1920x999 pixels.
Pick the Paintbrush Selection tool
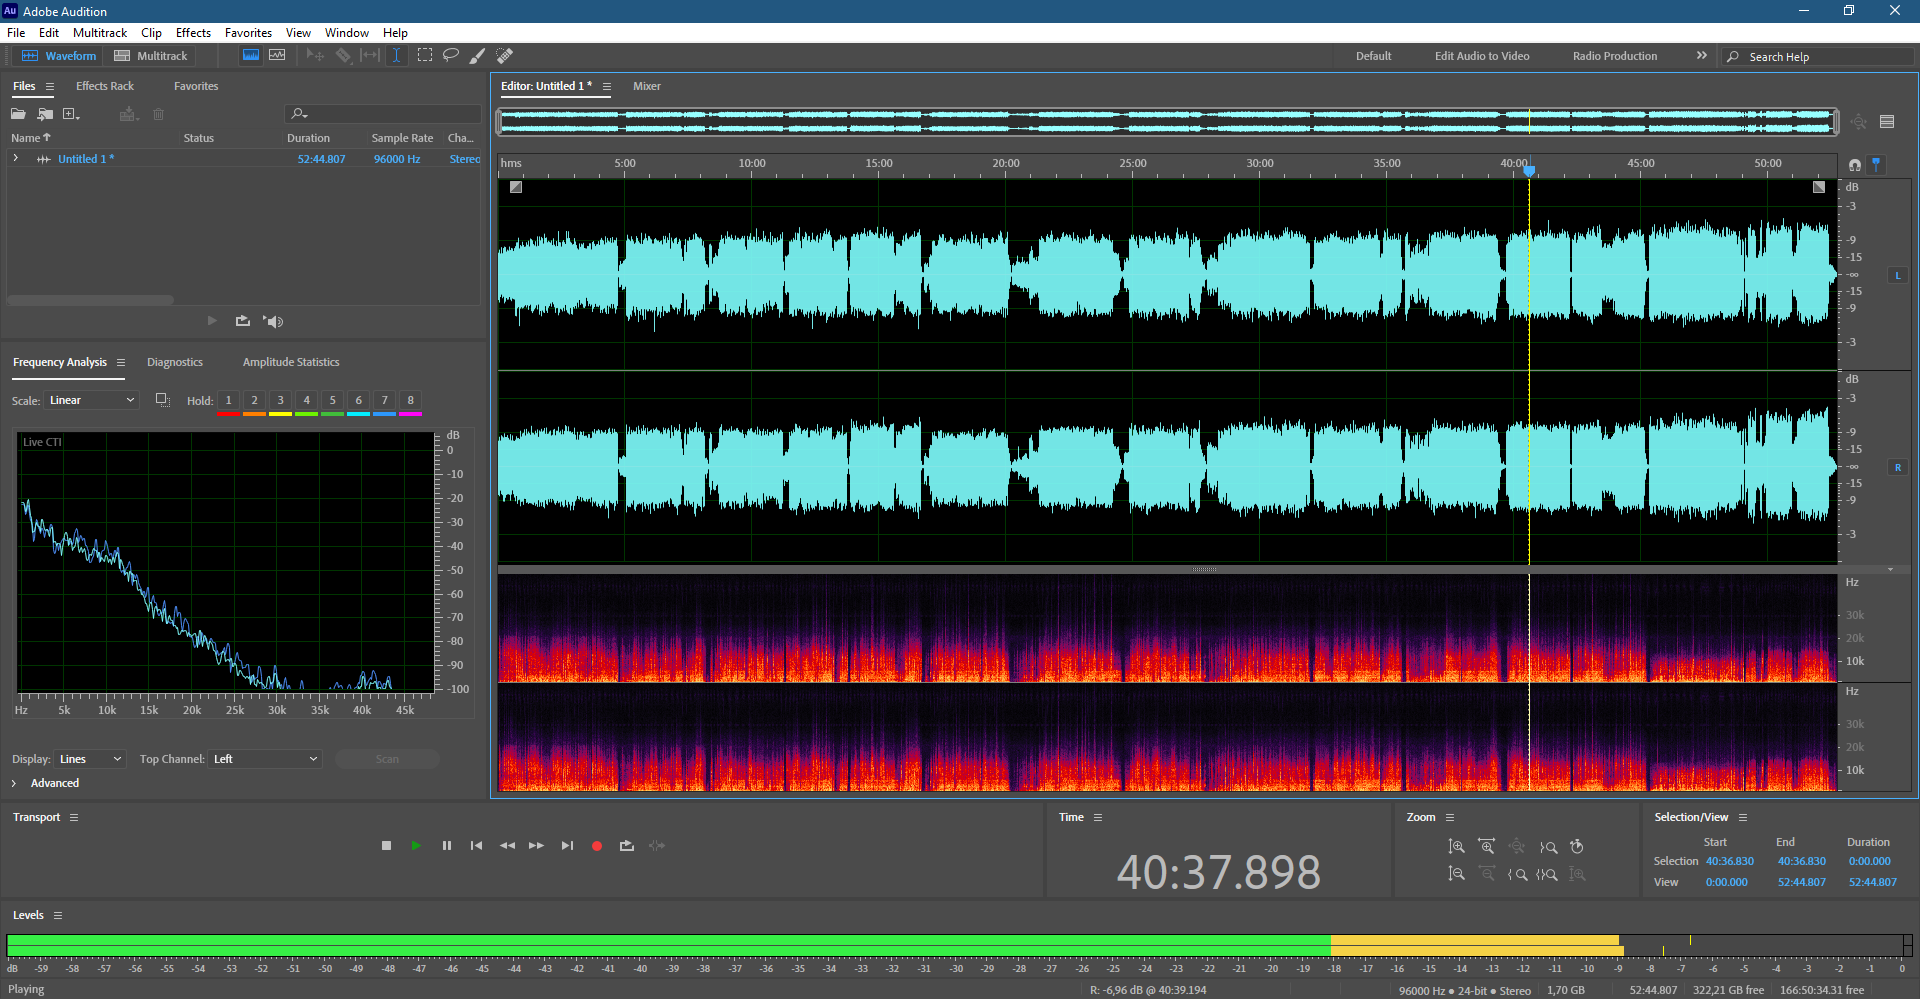tap(478, 56)
